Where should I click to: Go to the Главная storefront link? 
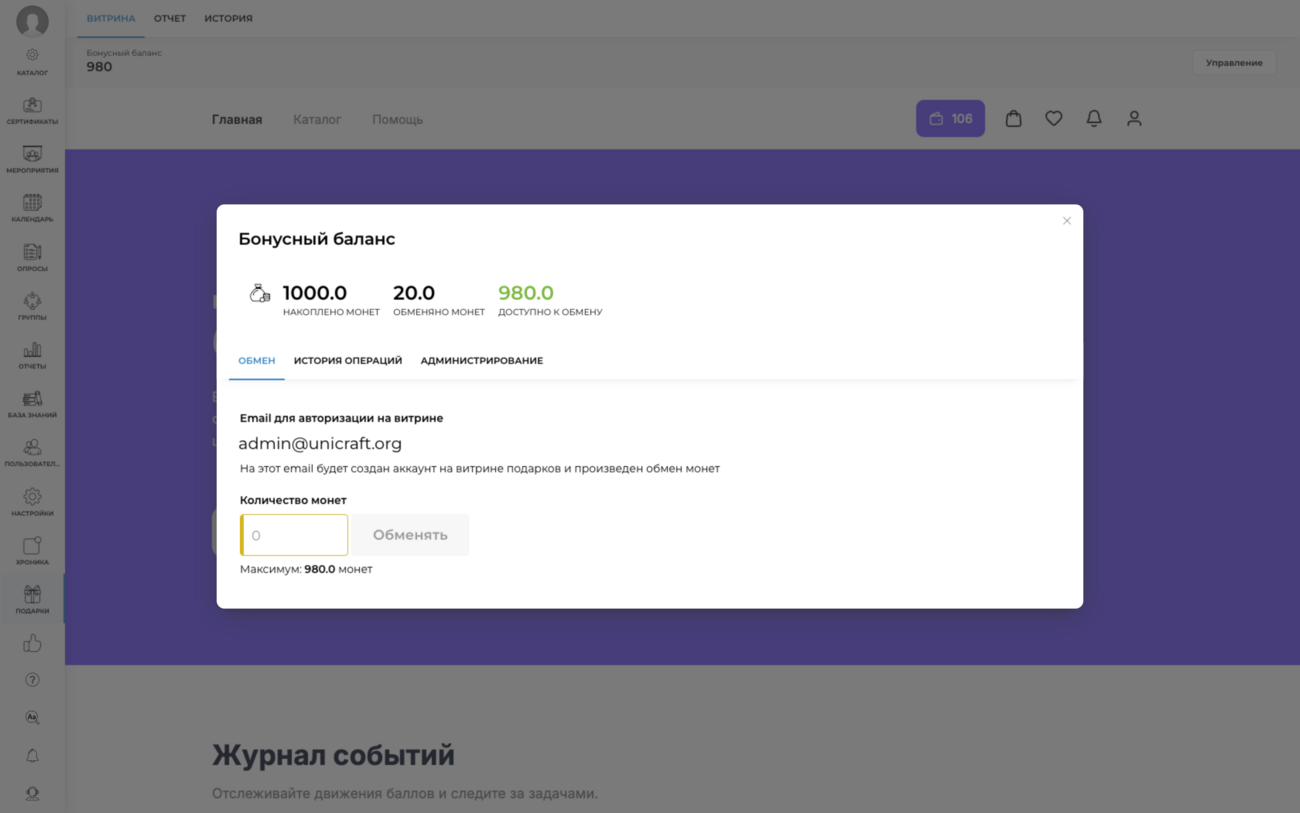click(237, 119)
